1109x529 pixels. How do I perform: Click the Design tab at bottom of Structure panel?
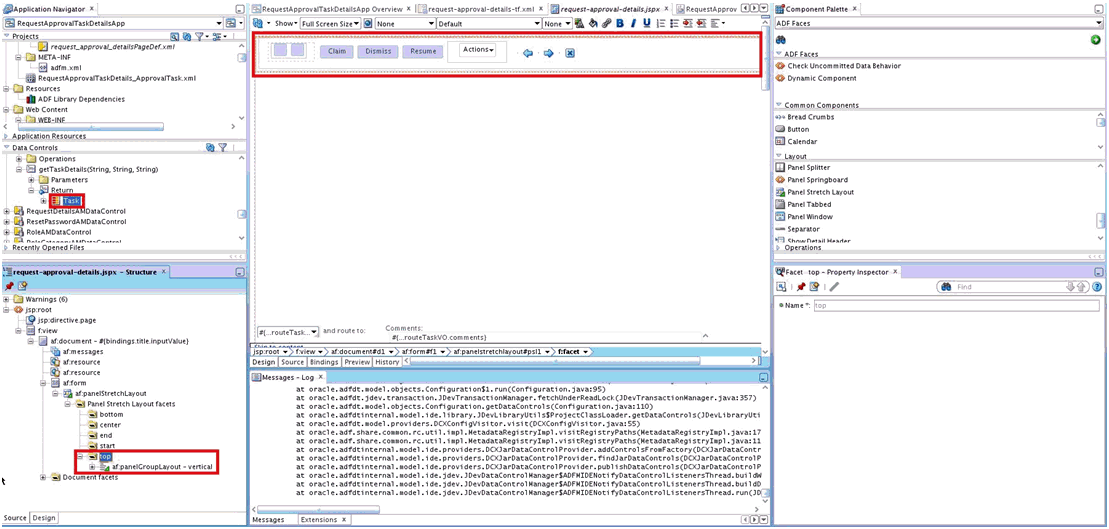44,518
